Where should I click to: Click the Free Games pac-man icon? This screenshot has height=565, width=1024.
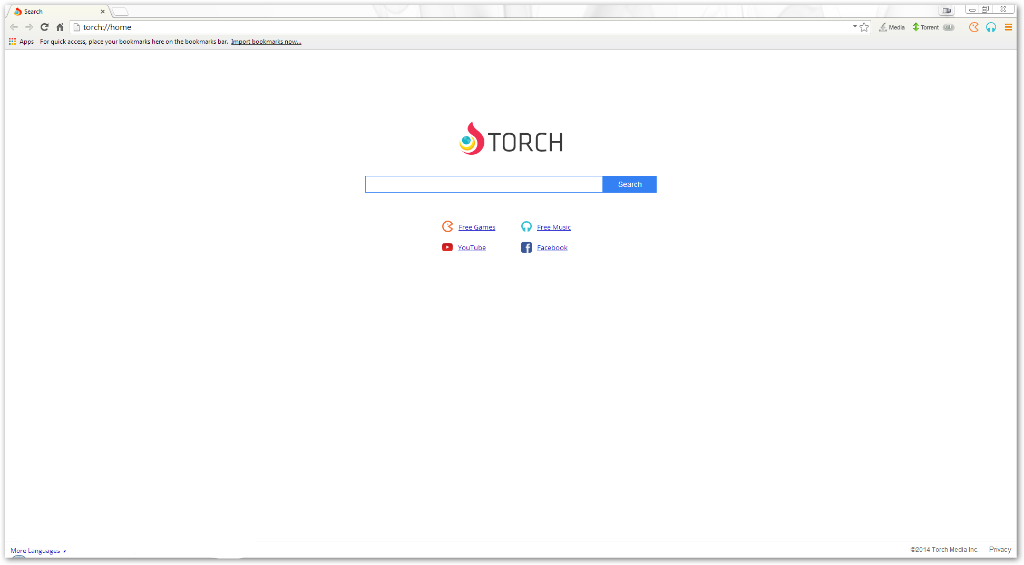(447, 227)
